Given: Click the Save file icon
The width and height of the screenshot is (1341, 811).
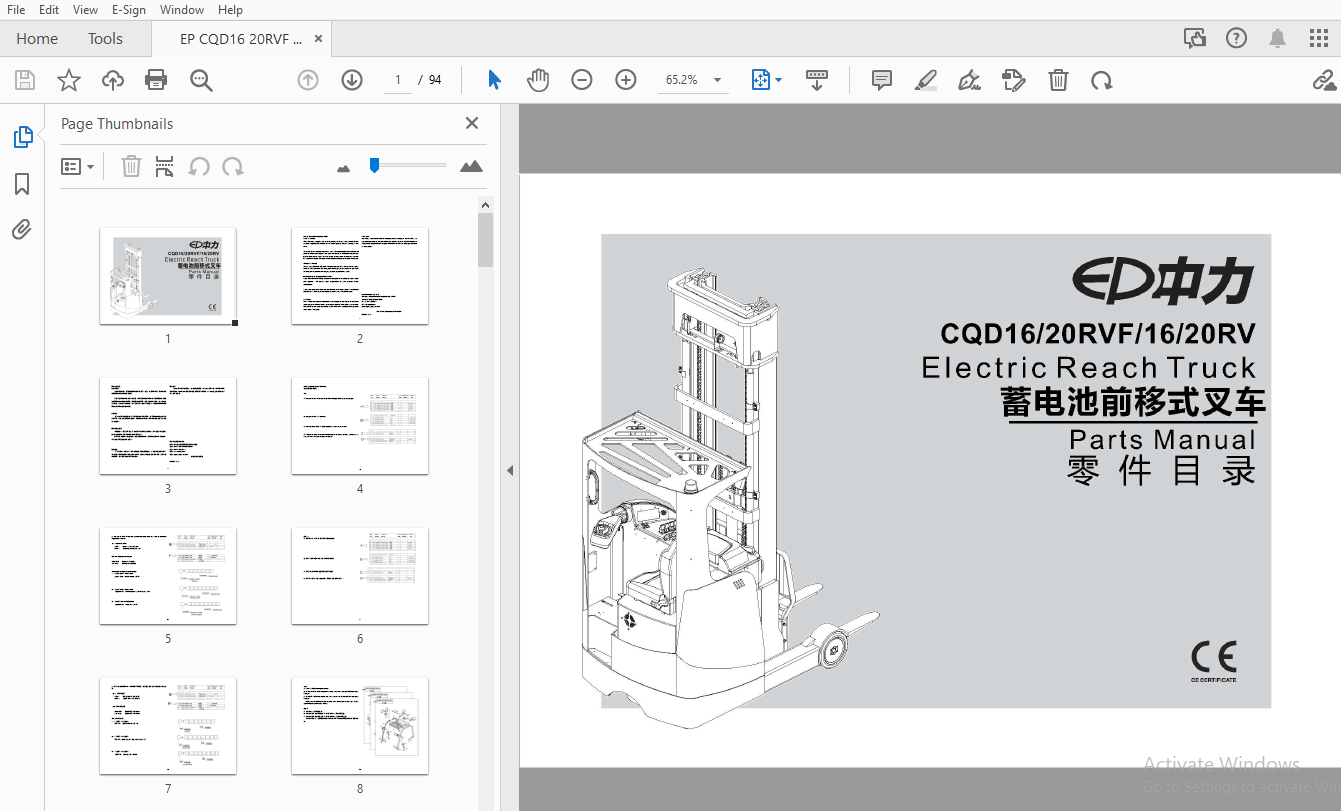Looking at the screenshot, I should click(x=25, y=80).
